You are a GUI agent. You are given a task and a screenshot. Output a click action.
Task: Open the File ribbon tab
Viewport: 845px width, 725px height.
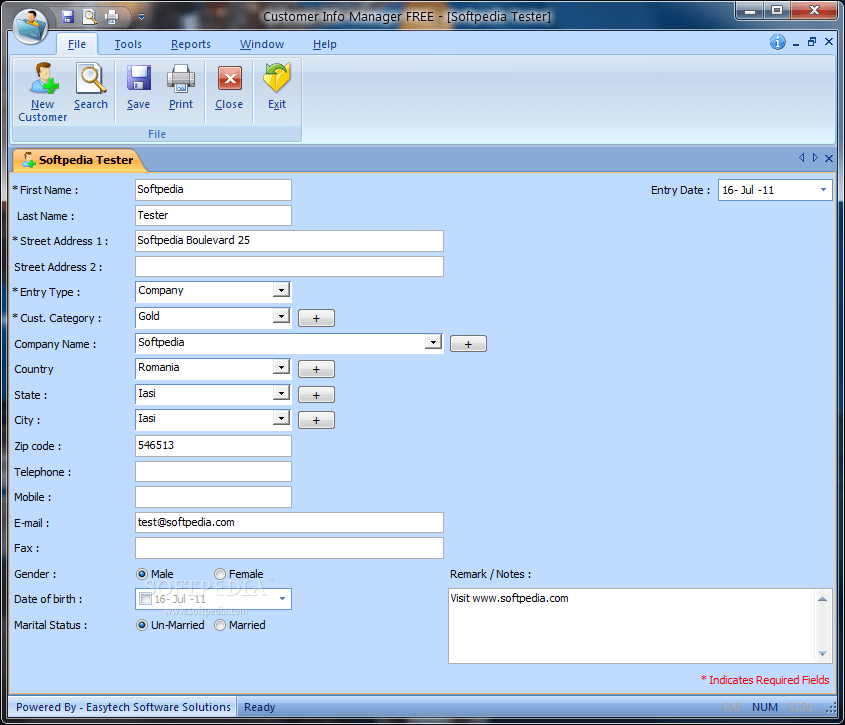click(77, 44)
